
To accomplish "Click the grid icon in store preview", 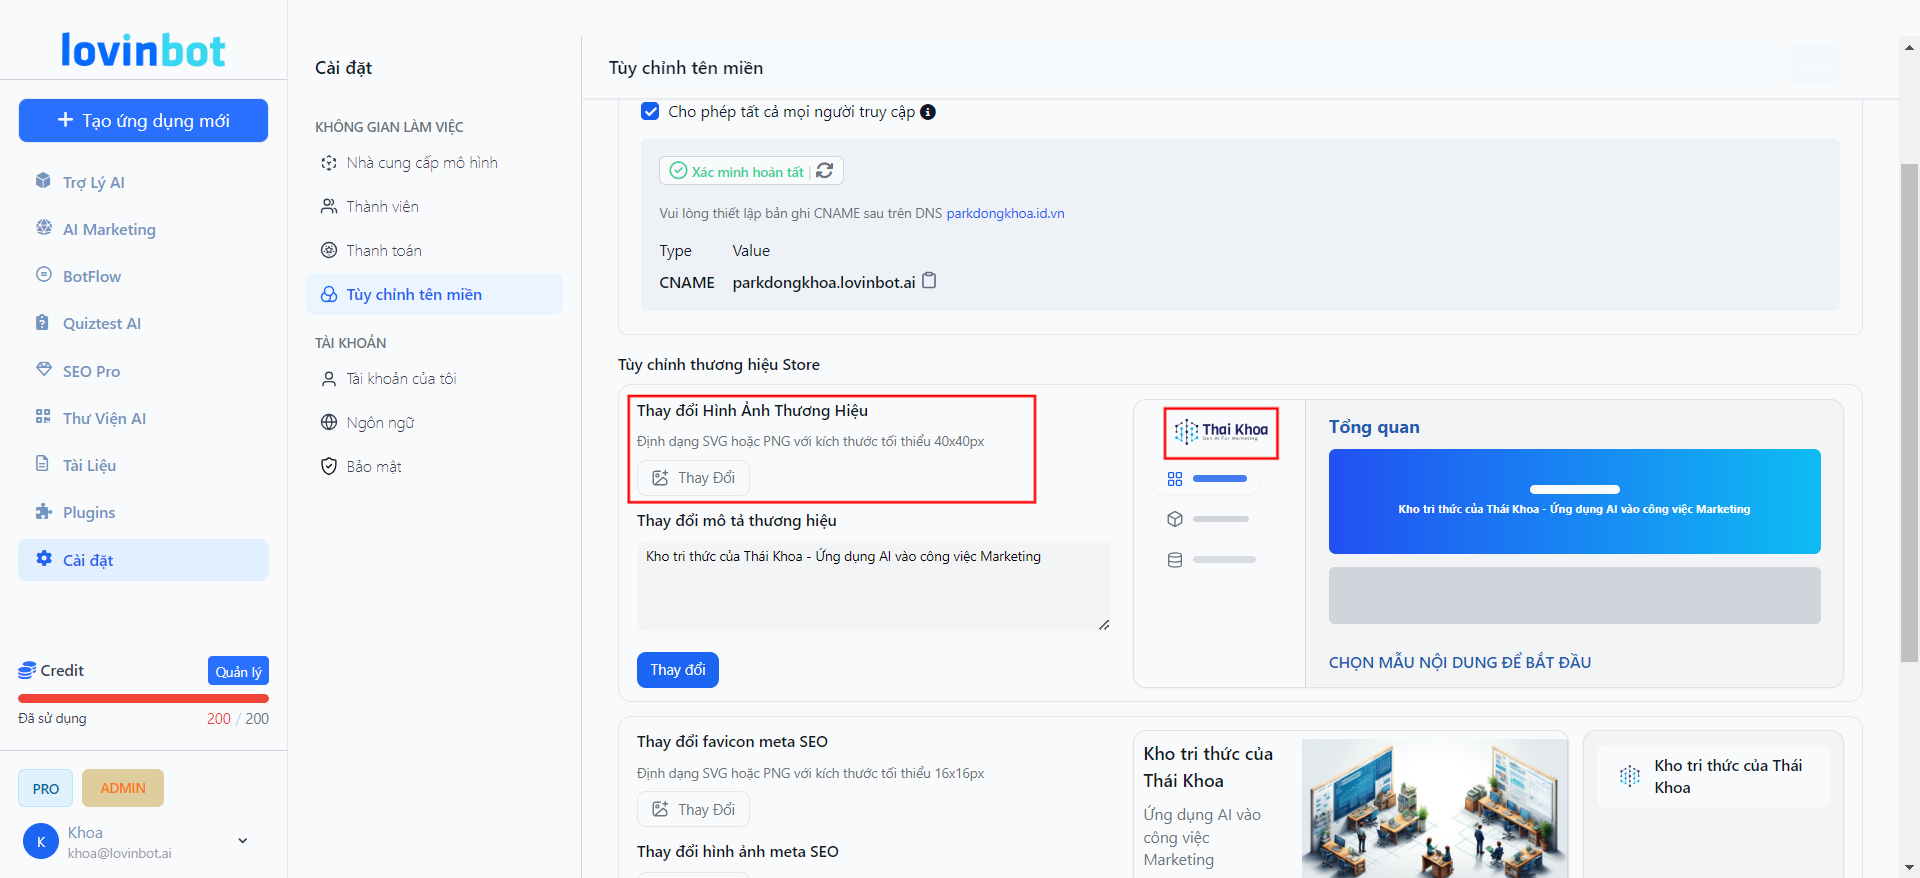I will click(1175, 479).
